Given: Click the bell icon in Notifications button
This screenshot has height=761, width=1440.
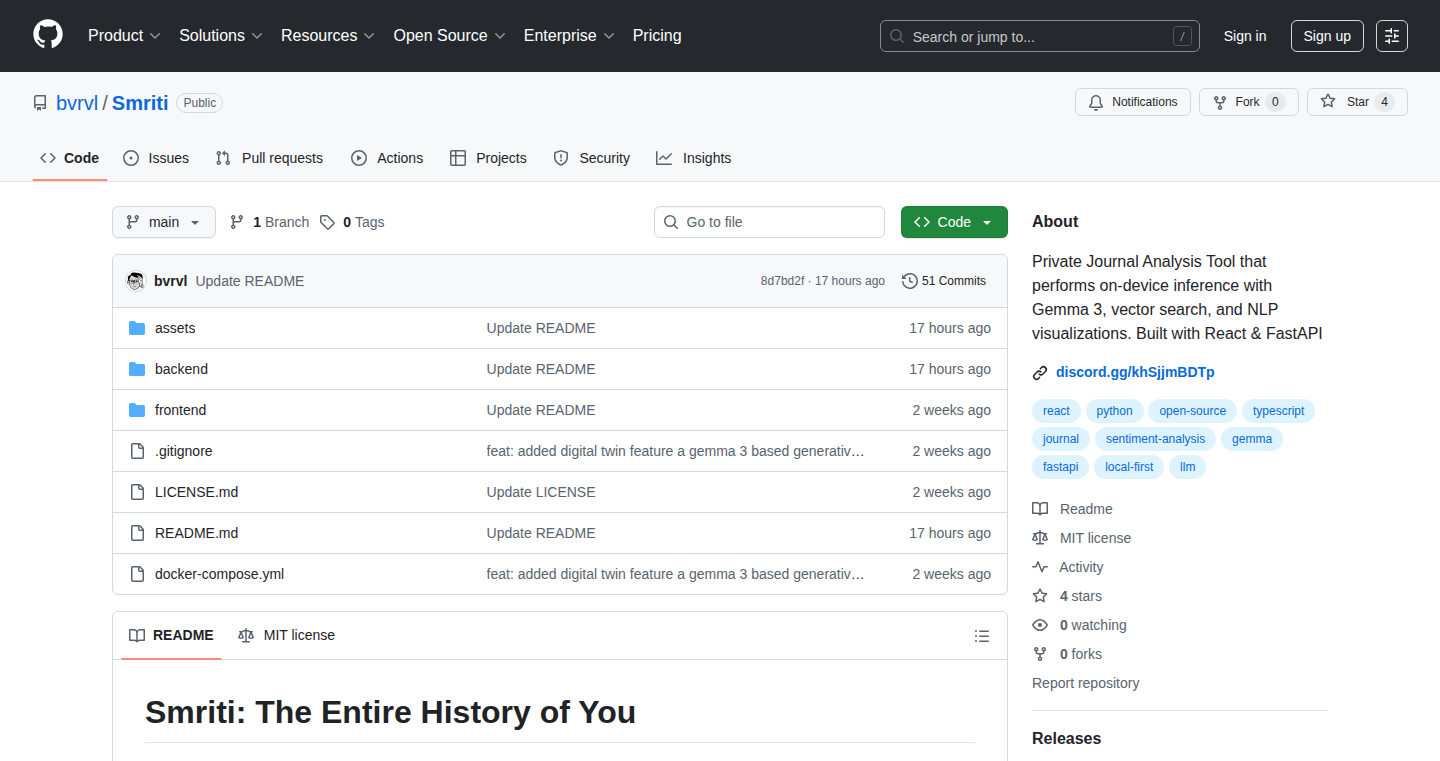Looking at the screenshot, I should coord(1096,102).
